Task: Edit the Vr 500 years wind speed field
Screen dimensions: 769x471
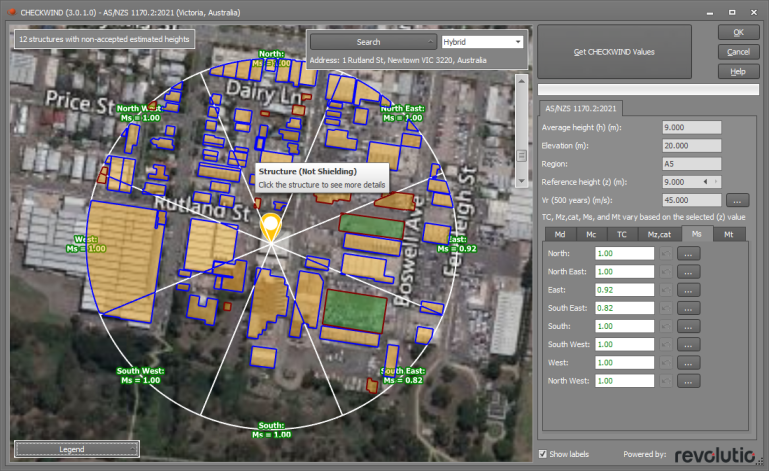Action: [692, 200]
